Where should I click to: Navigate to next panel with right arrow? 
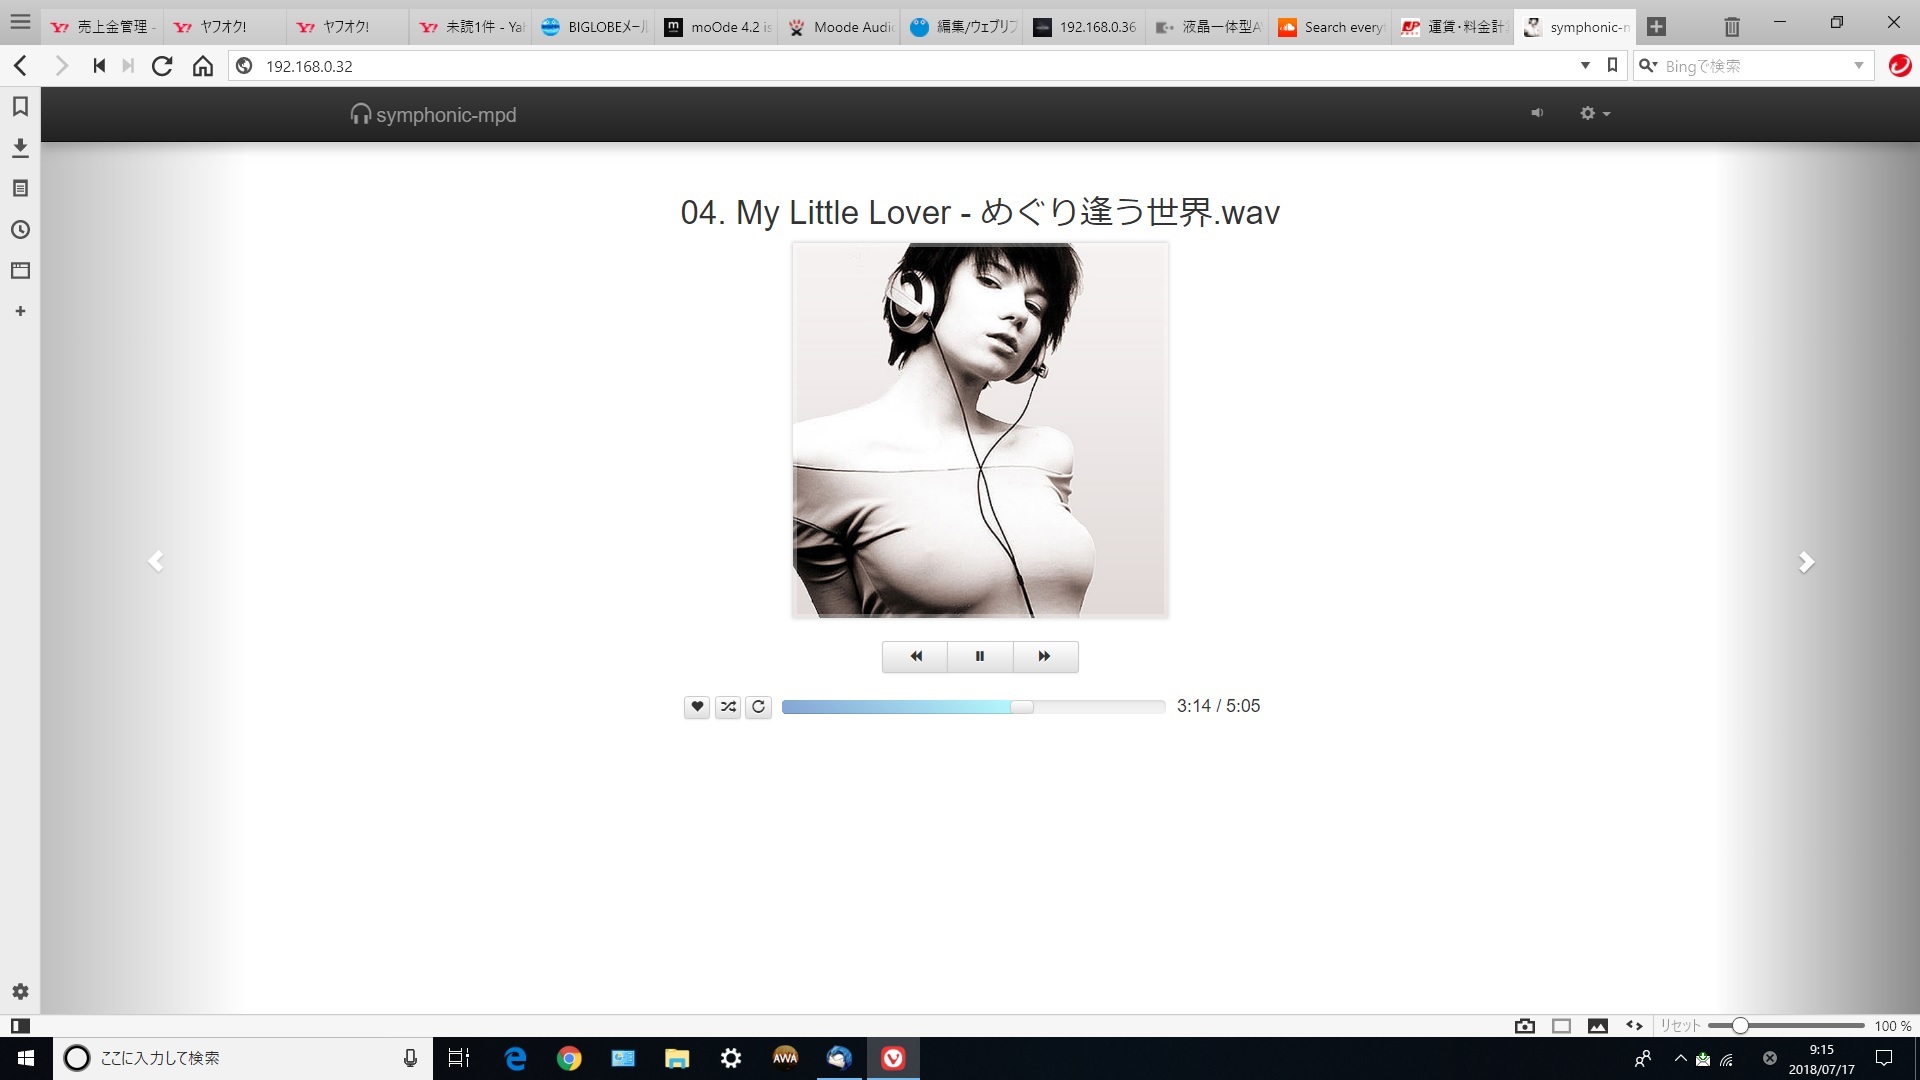[x=1804, y=562]
